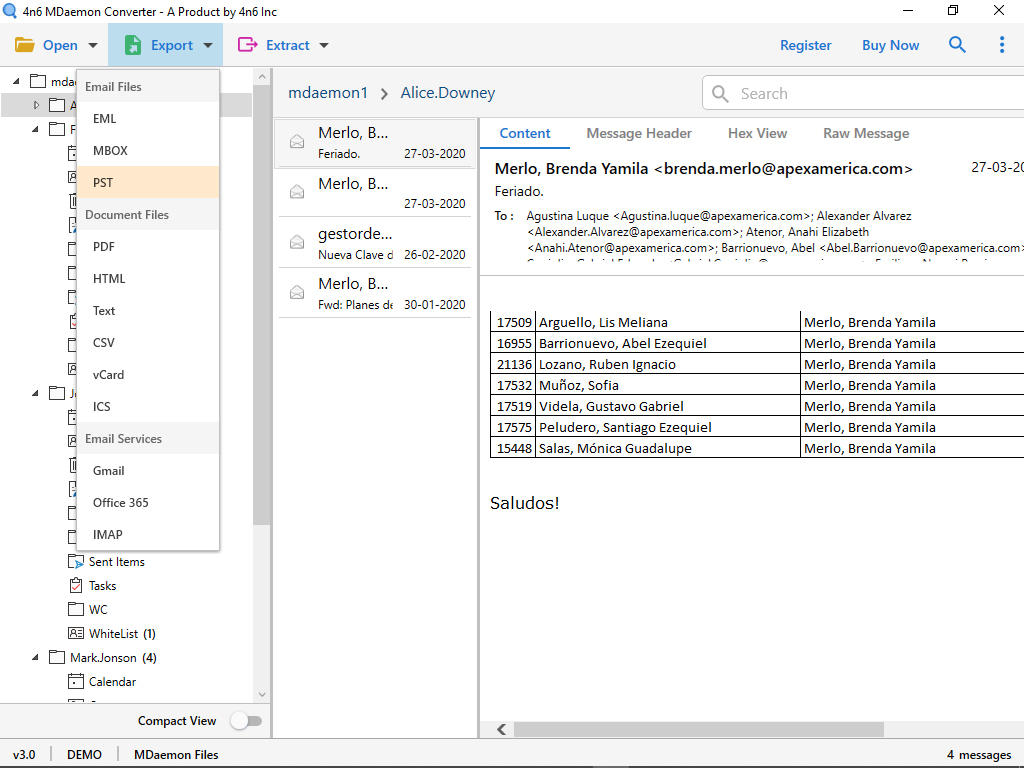Click the magnifier search icon in toolbar

pyautogui.click(x=957, y=44)
